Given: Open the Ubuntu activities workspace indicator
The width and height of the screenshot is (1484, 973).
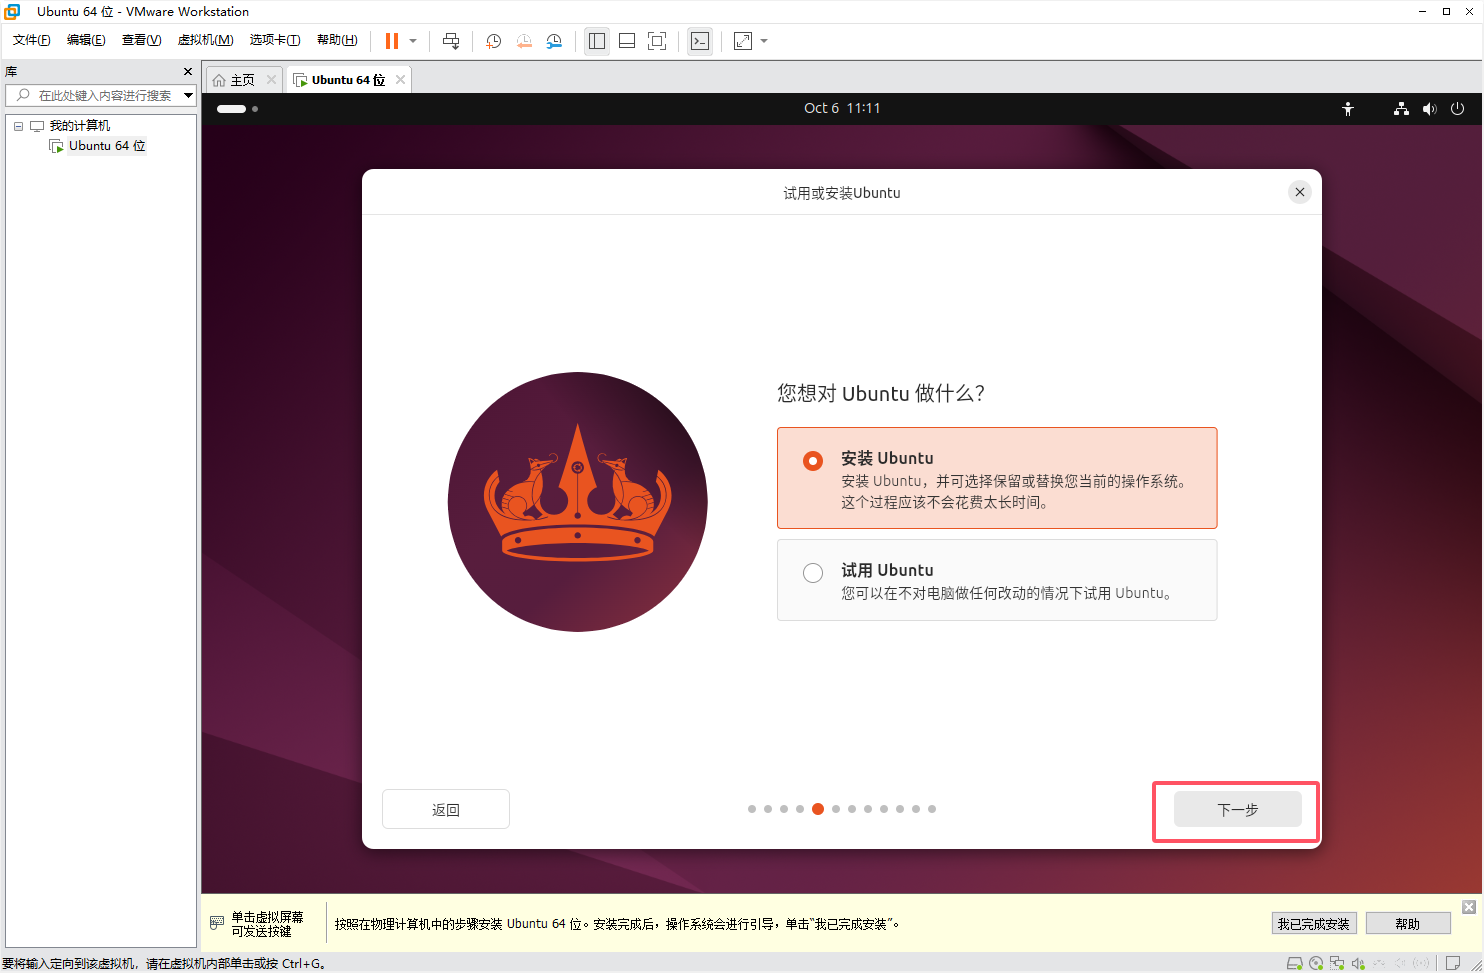Looking at the screenshot, I should (237, 108).
